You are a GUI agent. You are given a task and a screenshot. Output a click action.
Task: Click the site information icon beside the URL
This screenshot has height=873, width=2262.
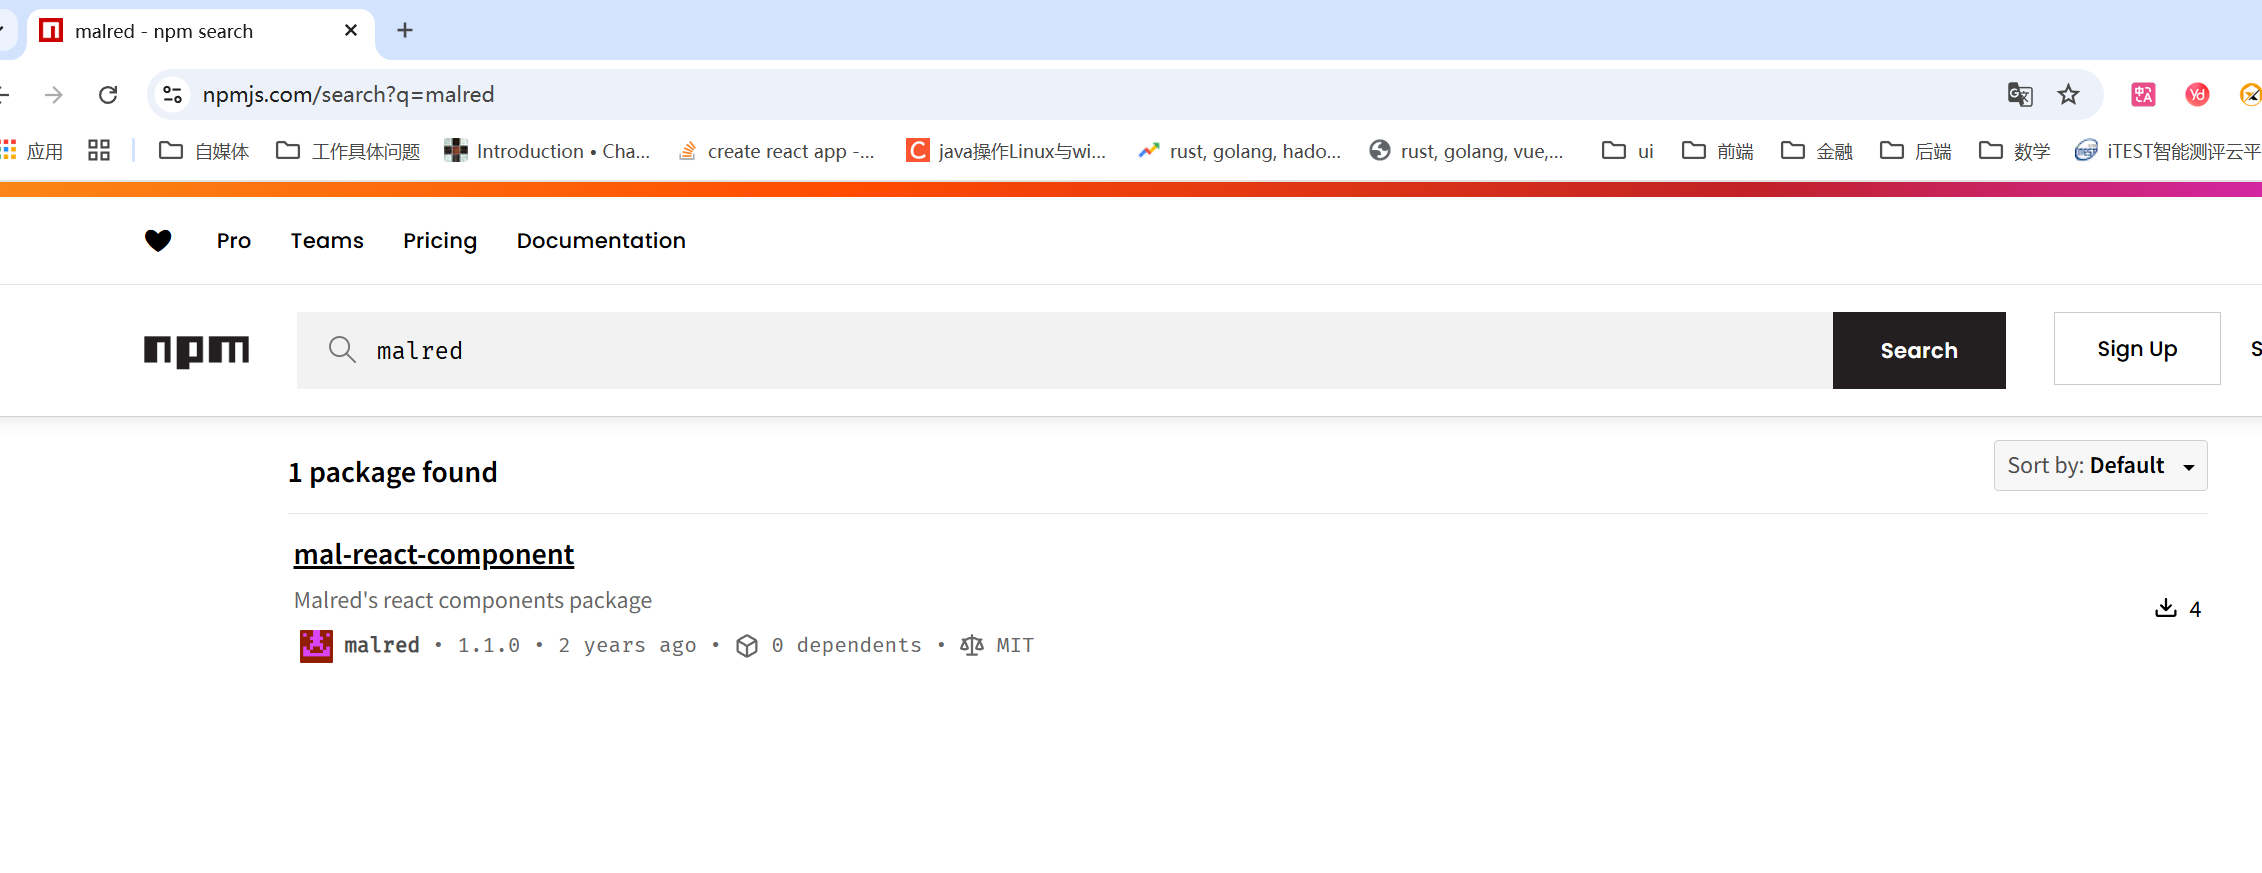pos(172,94)
